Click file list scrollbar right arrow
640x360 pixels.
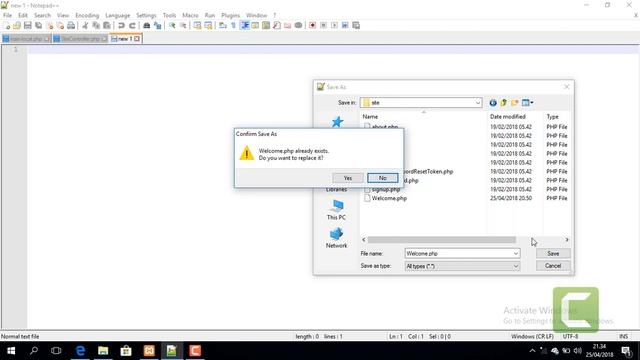point(567,240)
